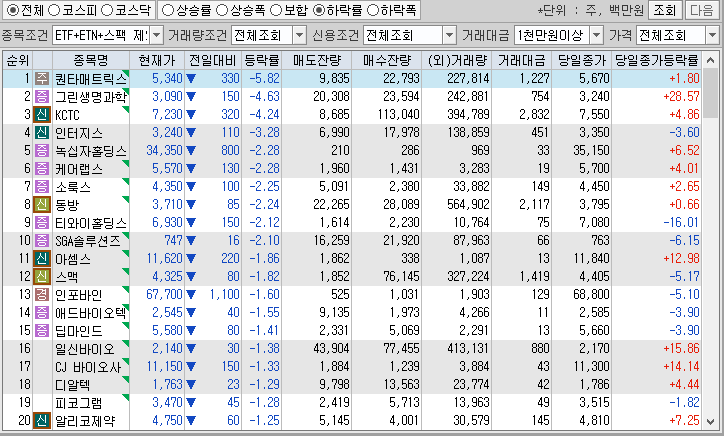Image resolution: width=724 pixels, height=436 pixels.
Task: Click the 증 badge icon for 그린생명과학
Action: pyautogui.click(x=42, y=97)
